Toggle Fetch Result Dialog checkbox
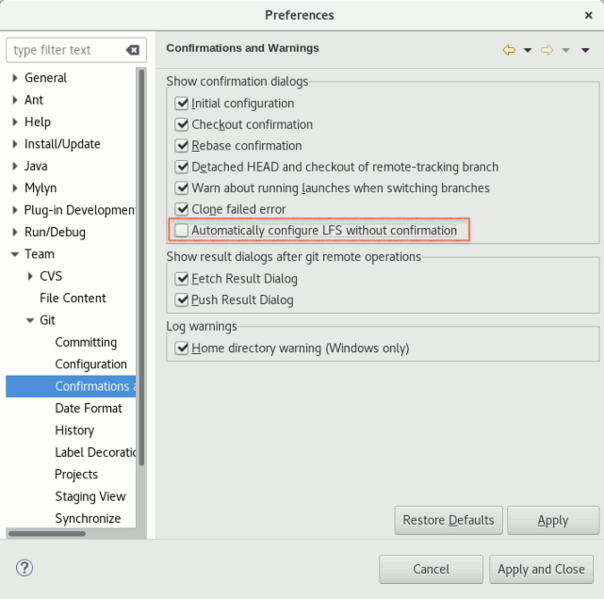Image resolution: width=604 pixels, height=599 pixels. [181, 279]
